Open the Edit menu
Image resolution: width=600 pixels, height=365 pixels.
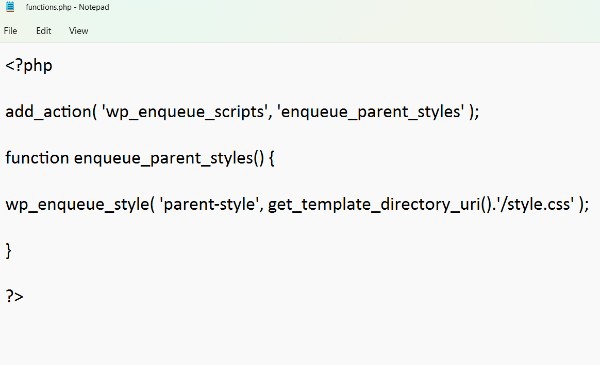tap(44, 31)
